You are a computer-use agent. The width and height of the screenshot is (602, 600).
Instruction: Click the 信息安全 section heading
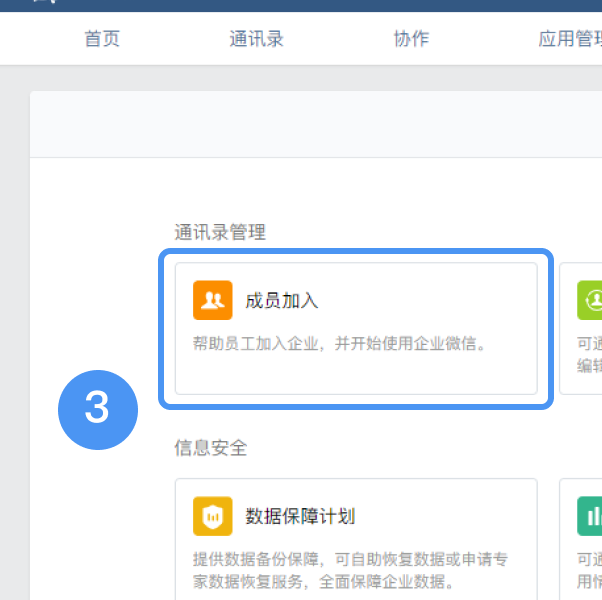click(211, 448)
